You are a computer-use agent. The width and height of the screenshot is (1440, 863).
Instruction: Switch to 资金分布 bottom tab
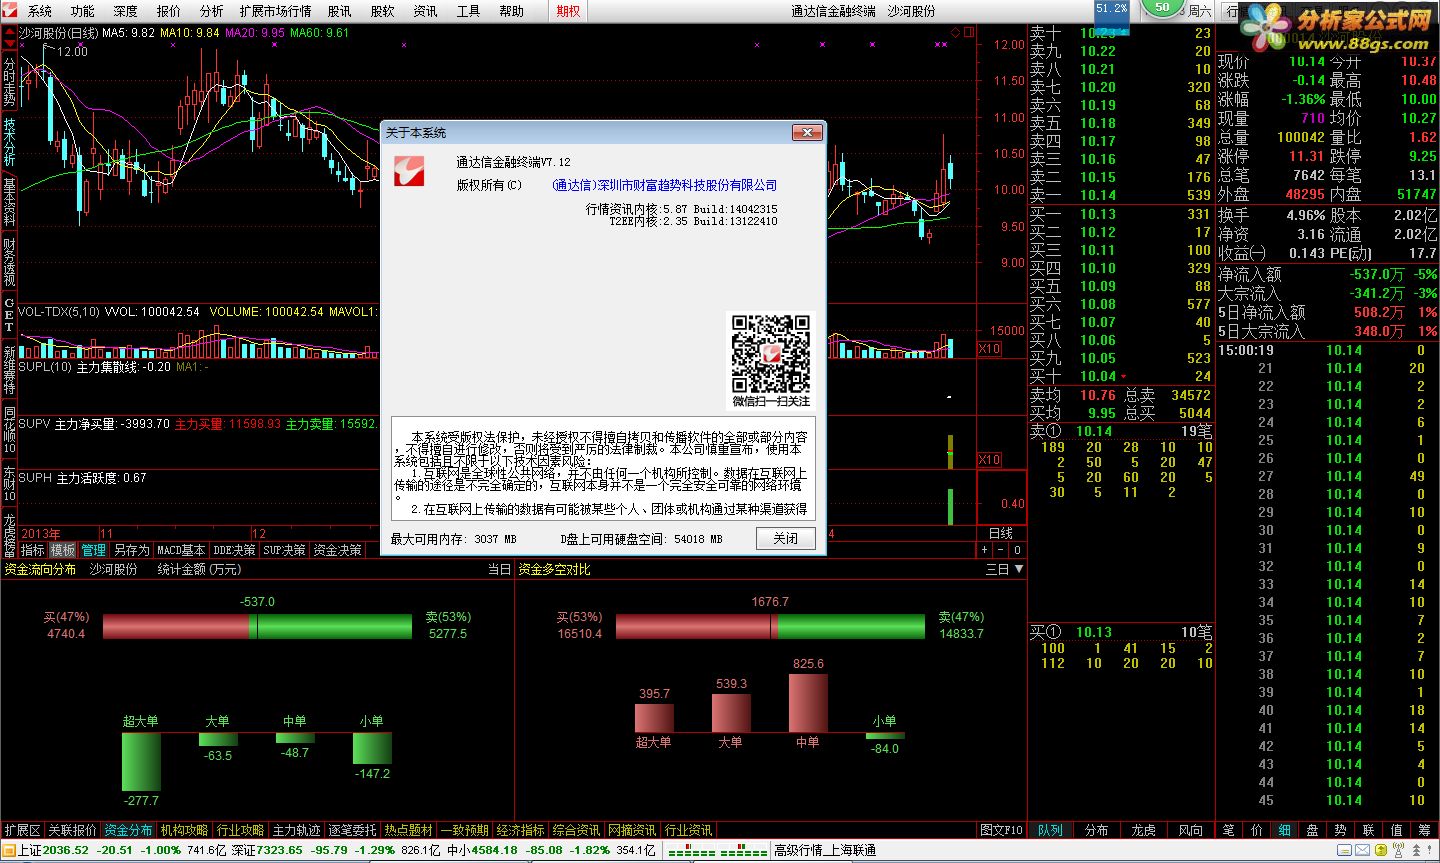pyautogui.click(x=128, y=830)
